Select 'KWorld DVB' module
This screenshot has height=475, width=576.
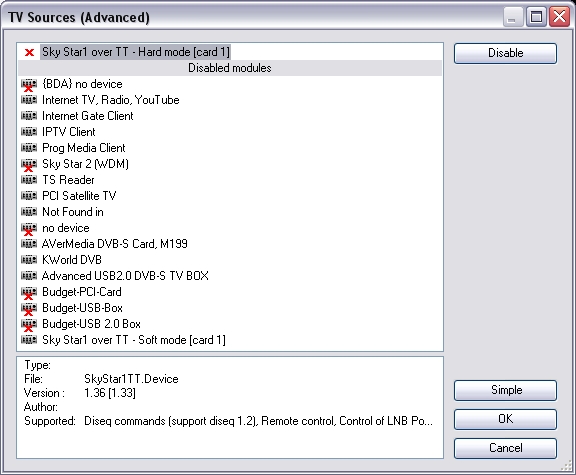[x=72, y=260]
